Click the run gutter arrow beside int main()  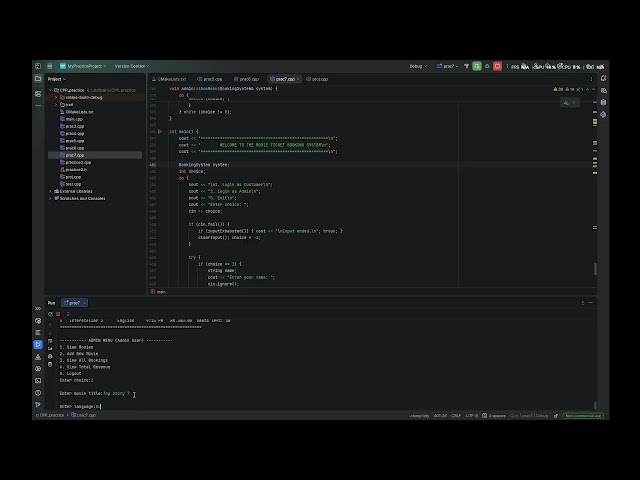click(x=160, y=131)
